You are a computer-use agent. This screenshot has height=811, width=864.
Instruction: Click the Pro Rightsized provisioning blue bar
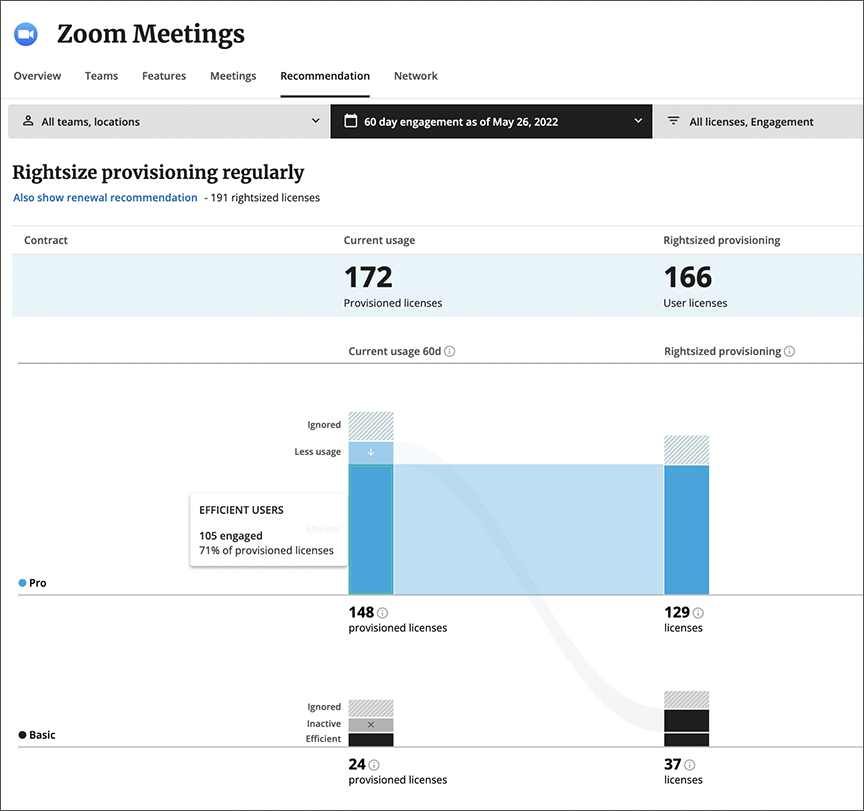[686, 529]
